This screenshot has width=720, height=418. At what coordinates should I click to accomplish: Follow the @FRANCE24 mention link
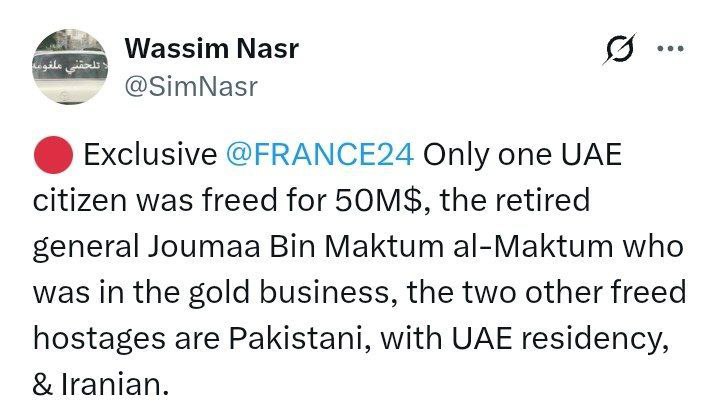(321, 155)
